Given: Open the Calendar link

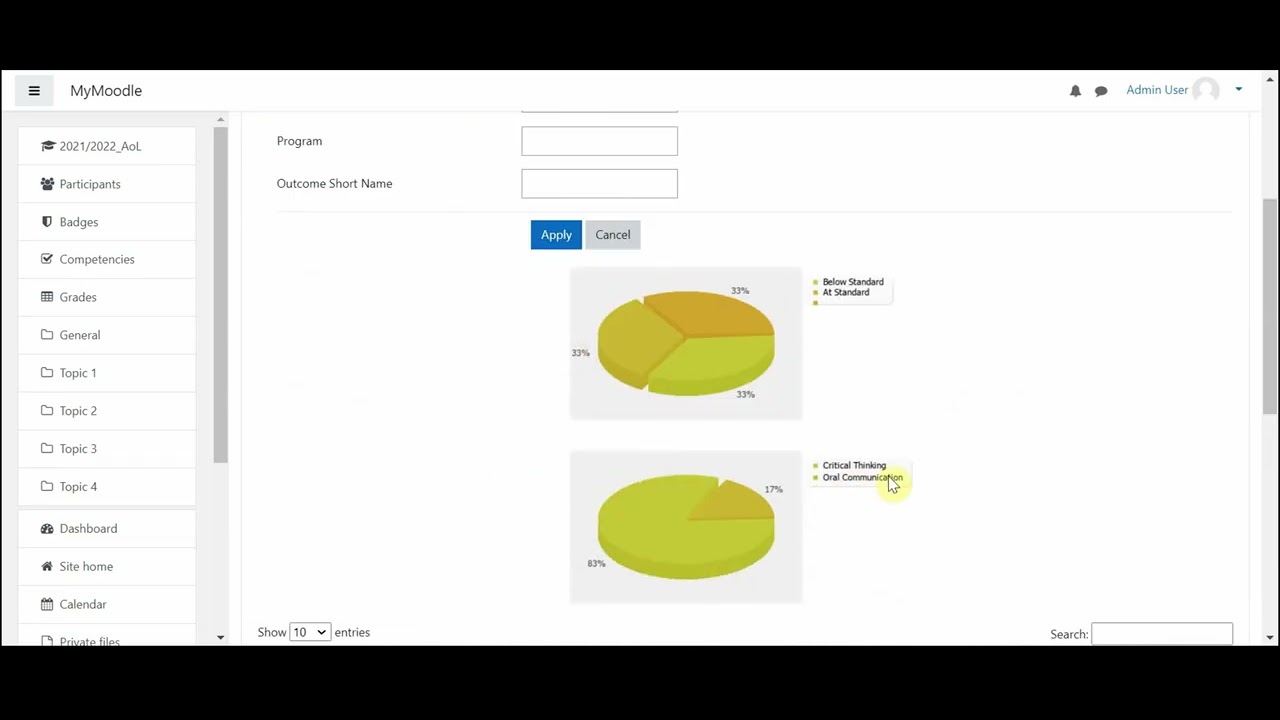Looking at the screenshot, I should tap(83, 605).
